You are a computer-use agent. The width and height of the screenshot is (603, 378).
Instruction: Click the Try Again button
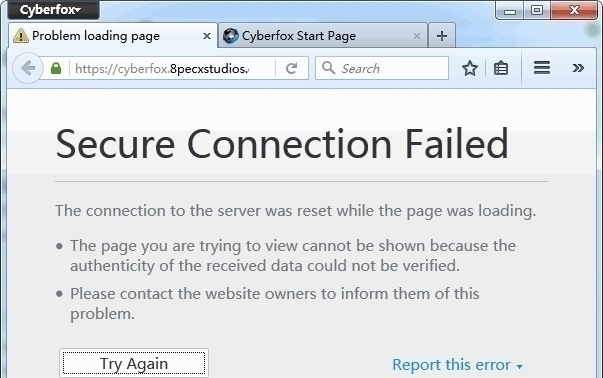pyautogui.click(x=134, y=363)
